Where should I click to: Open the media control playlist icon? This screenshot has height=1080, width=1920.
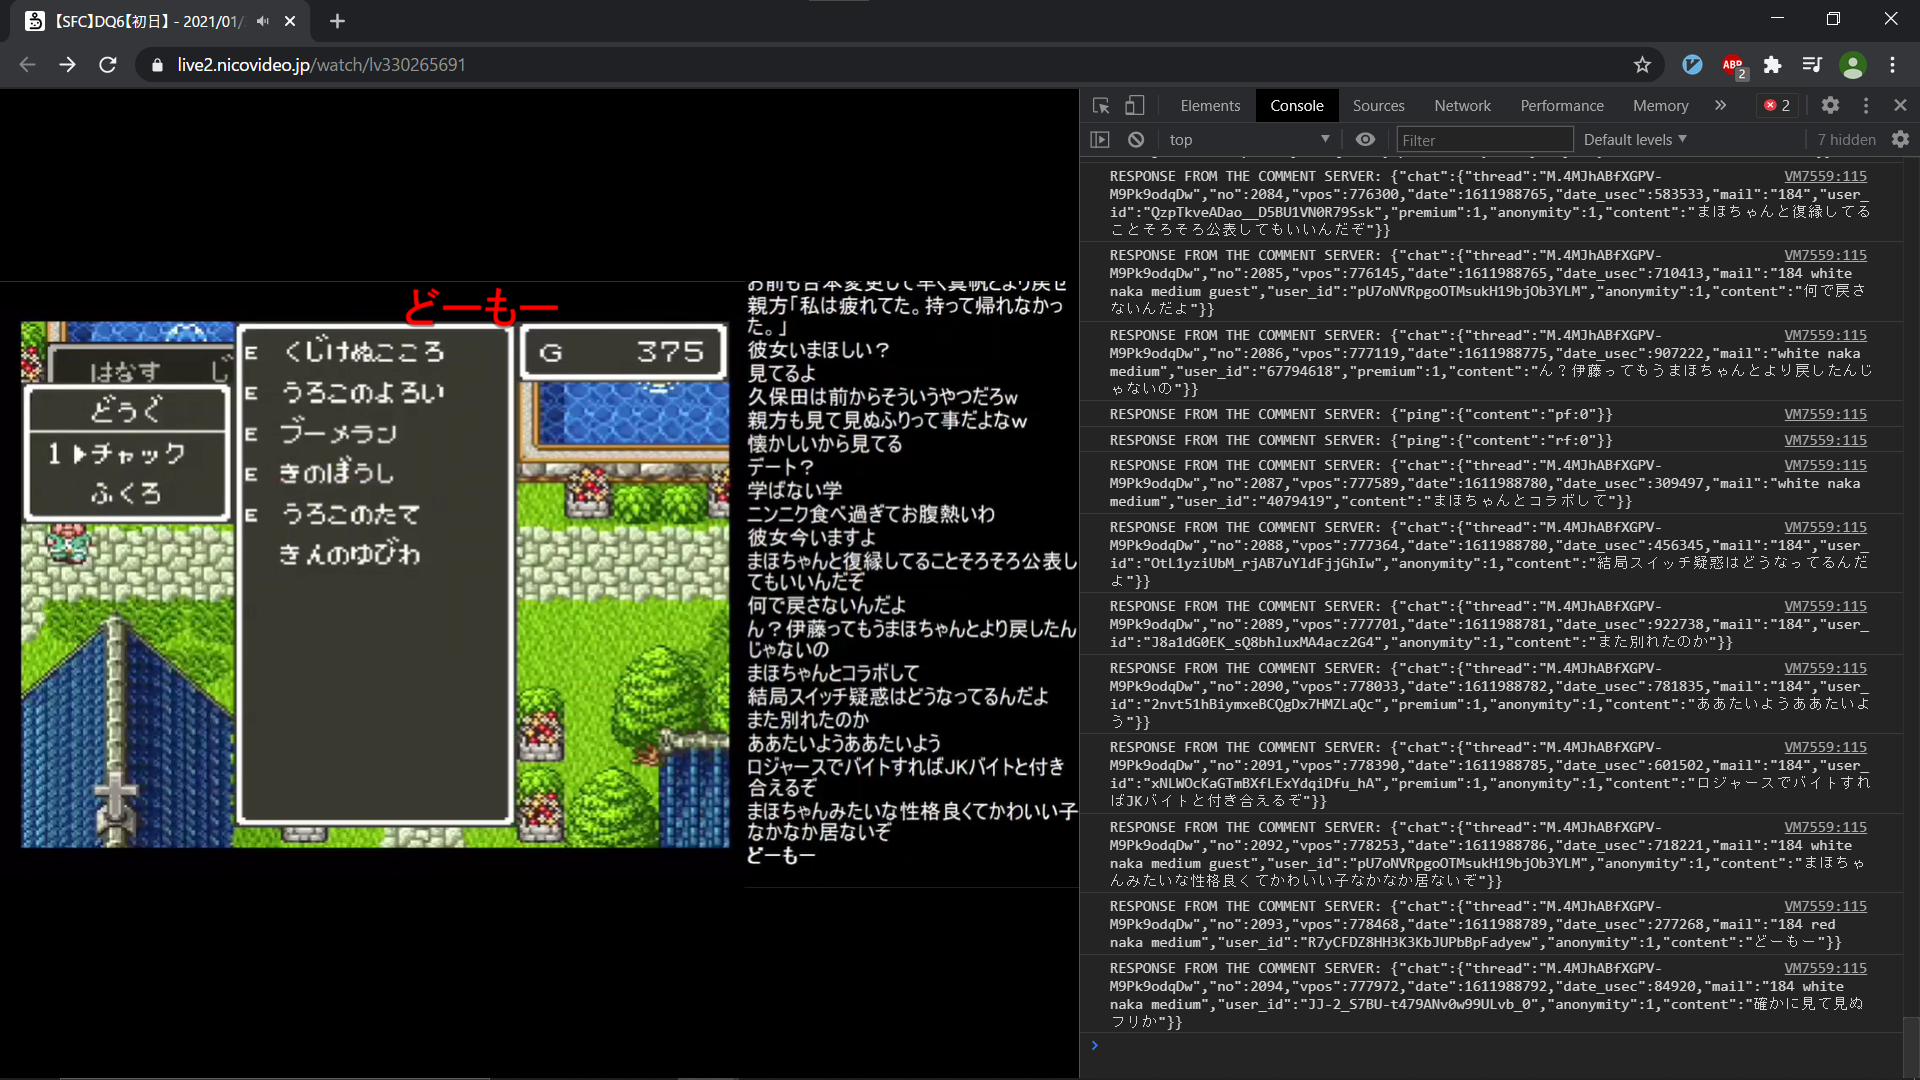1812,65
